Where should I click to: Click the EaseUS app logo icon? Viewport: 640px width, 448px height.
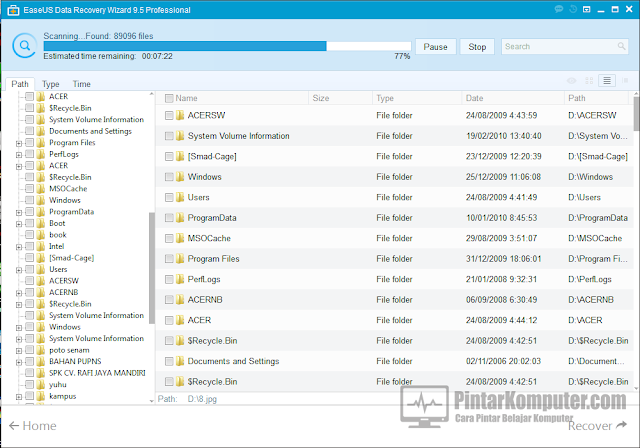click(13, 10)
